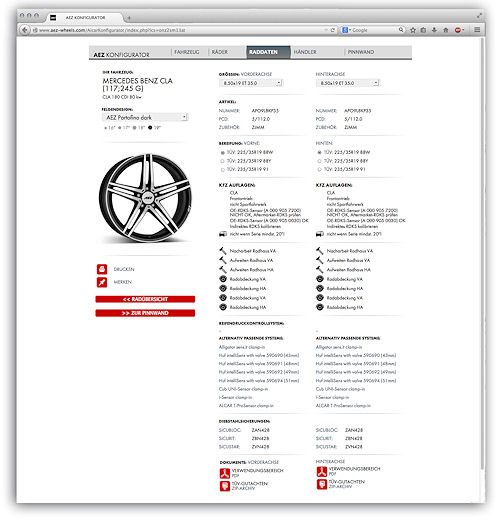500x521 pixels.
Task: Choose the 18" wheel size dot
Action: click(x=135, y=128)
